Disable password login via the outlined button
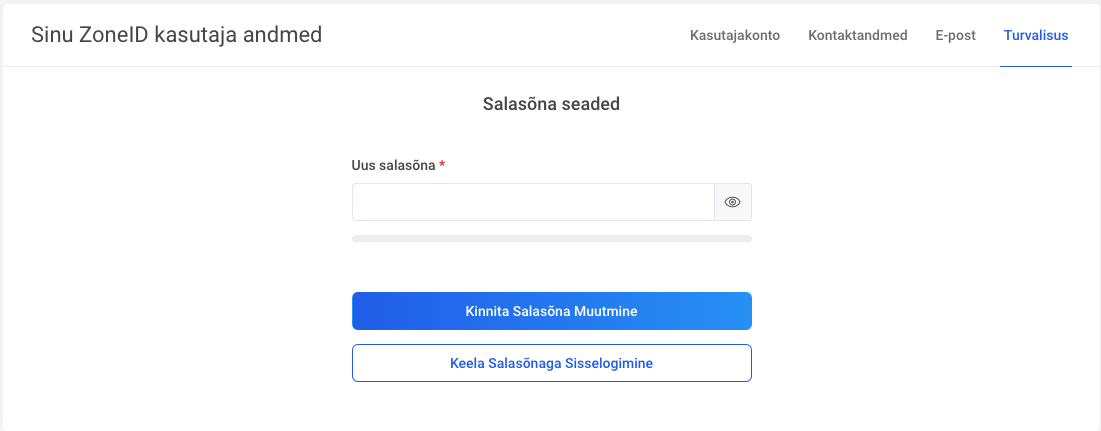The height and width of the screenshot is (431, 1101). (x=551, y=363)
